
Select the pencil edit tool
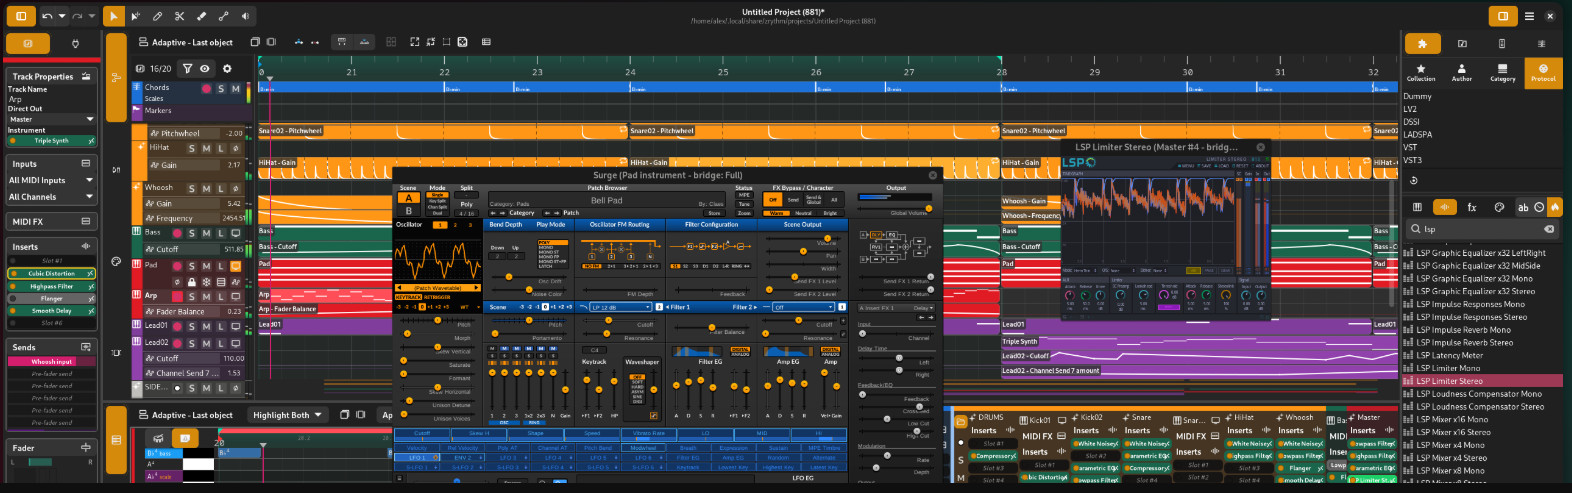(x=157, y=16)
